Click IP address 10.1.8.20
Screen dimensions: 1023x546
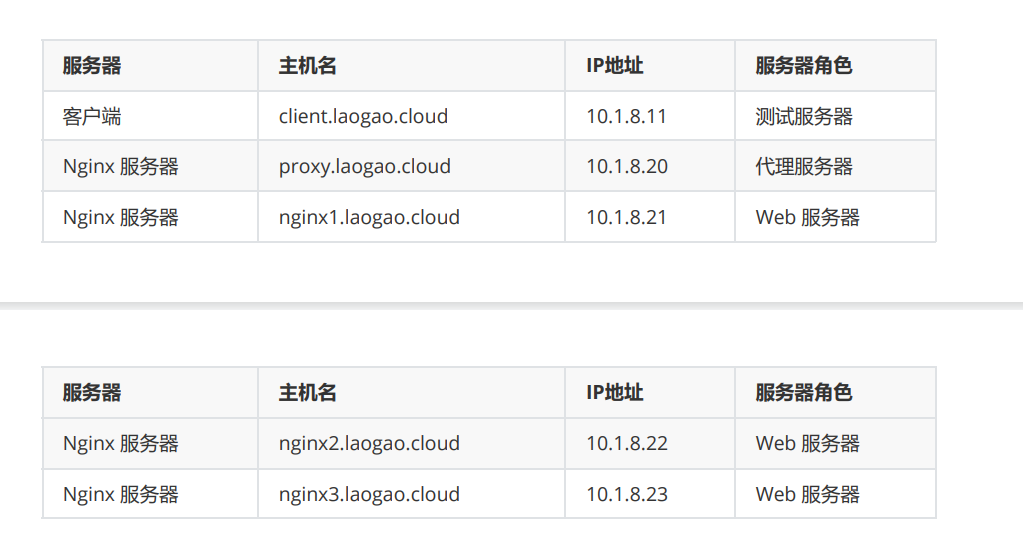pos(627,166)
